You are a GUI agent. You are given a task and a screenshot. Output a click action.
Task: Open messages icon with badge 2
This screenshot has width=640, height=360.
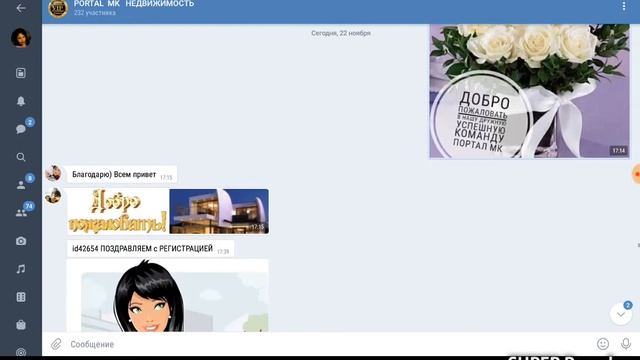[21, 129]
